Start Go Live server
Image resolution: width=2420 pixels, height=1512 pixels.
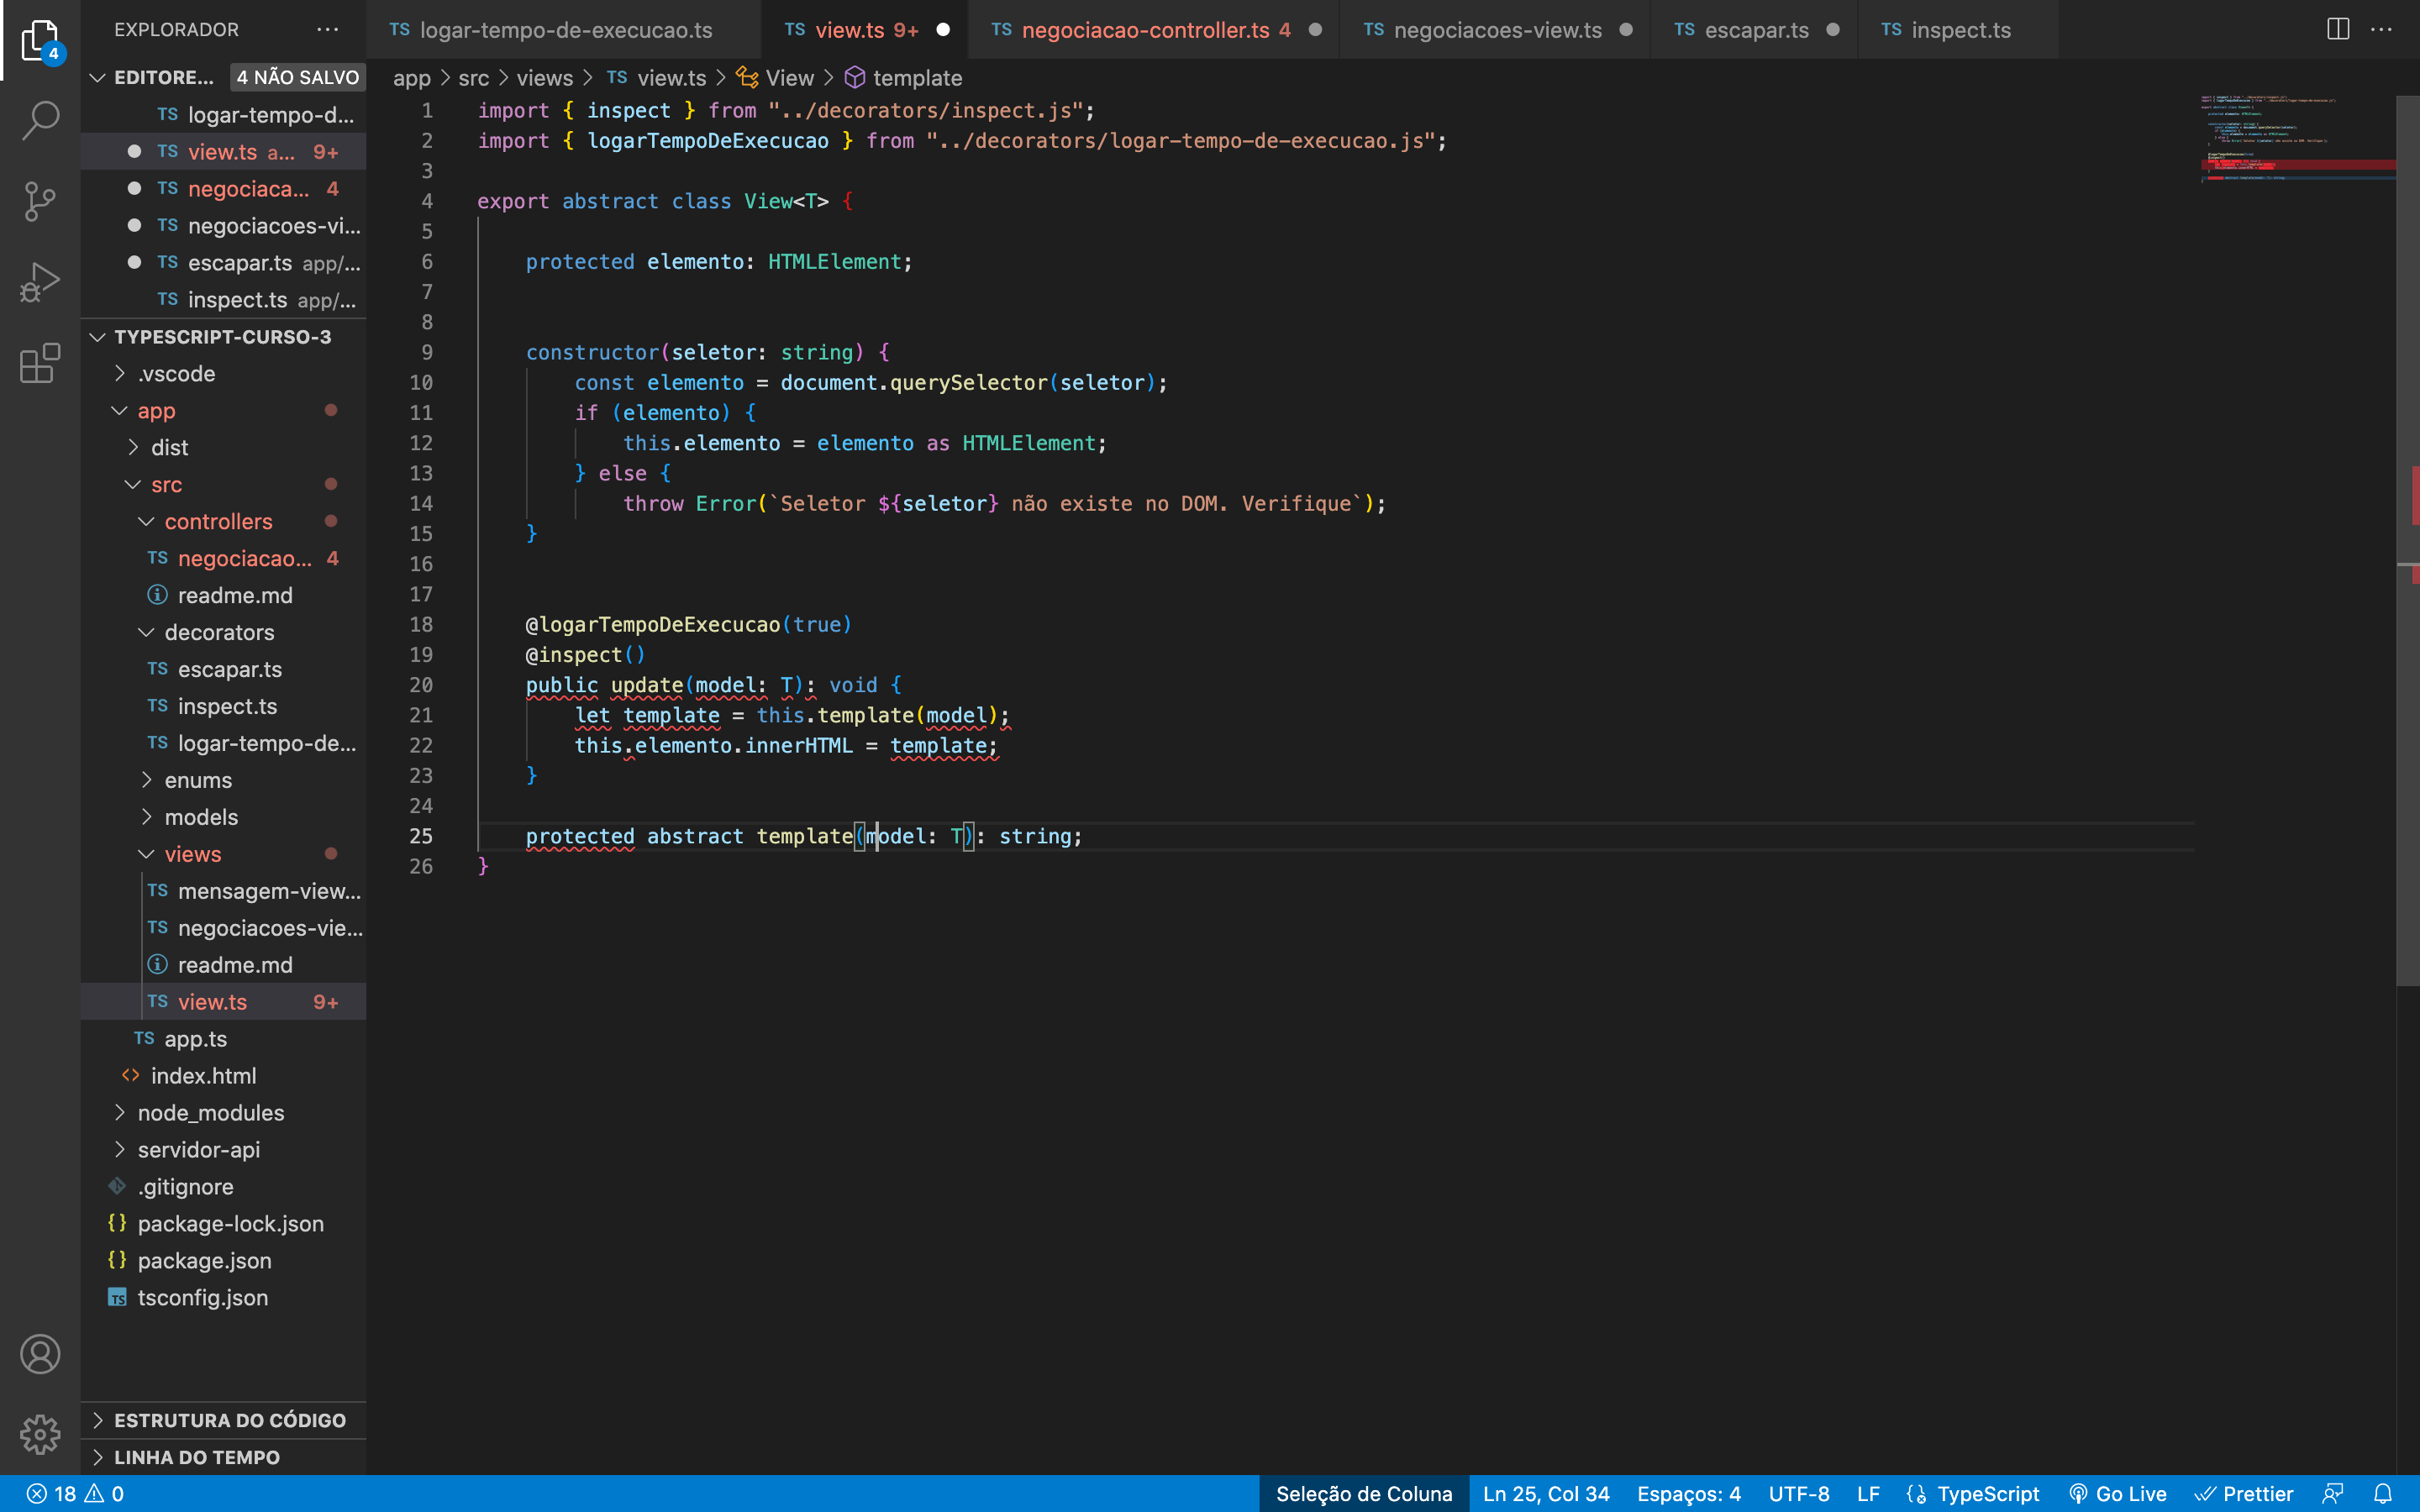pyautogui.click(x=2118, y=1494)
